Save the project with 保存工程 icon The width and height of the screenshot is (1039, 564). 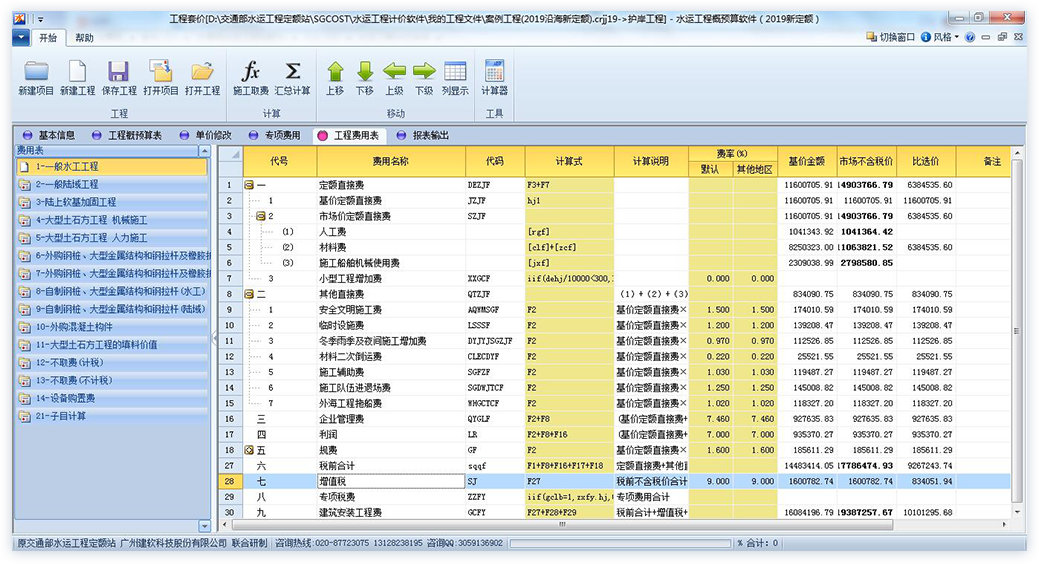pos(119,71)
